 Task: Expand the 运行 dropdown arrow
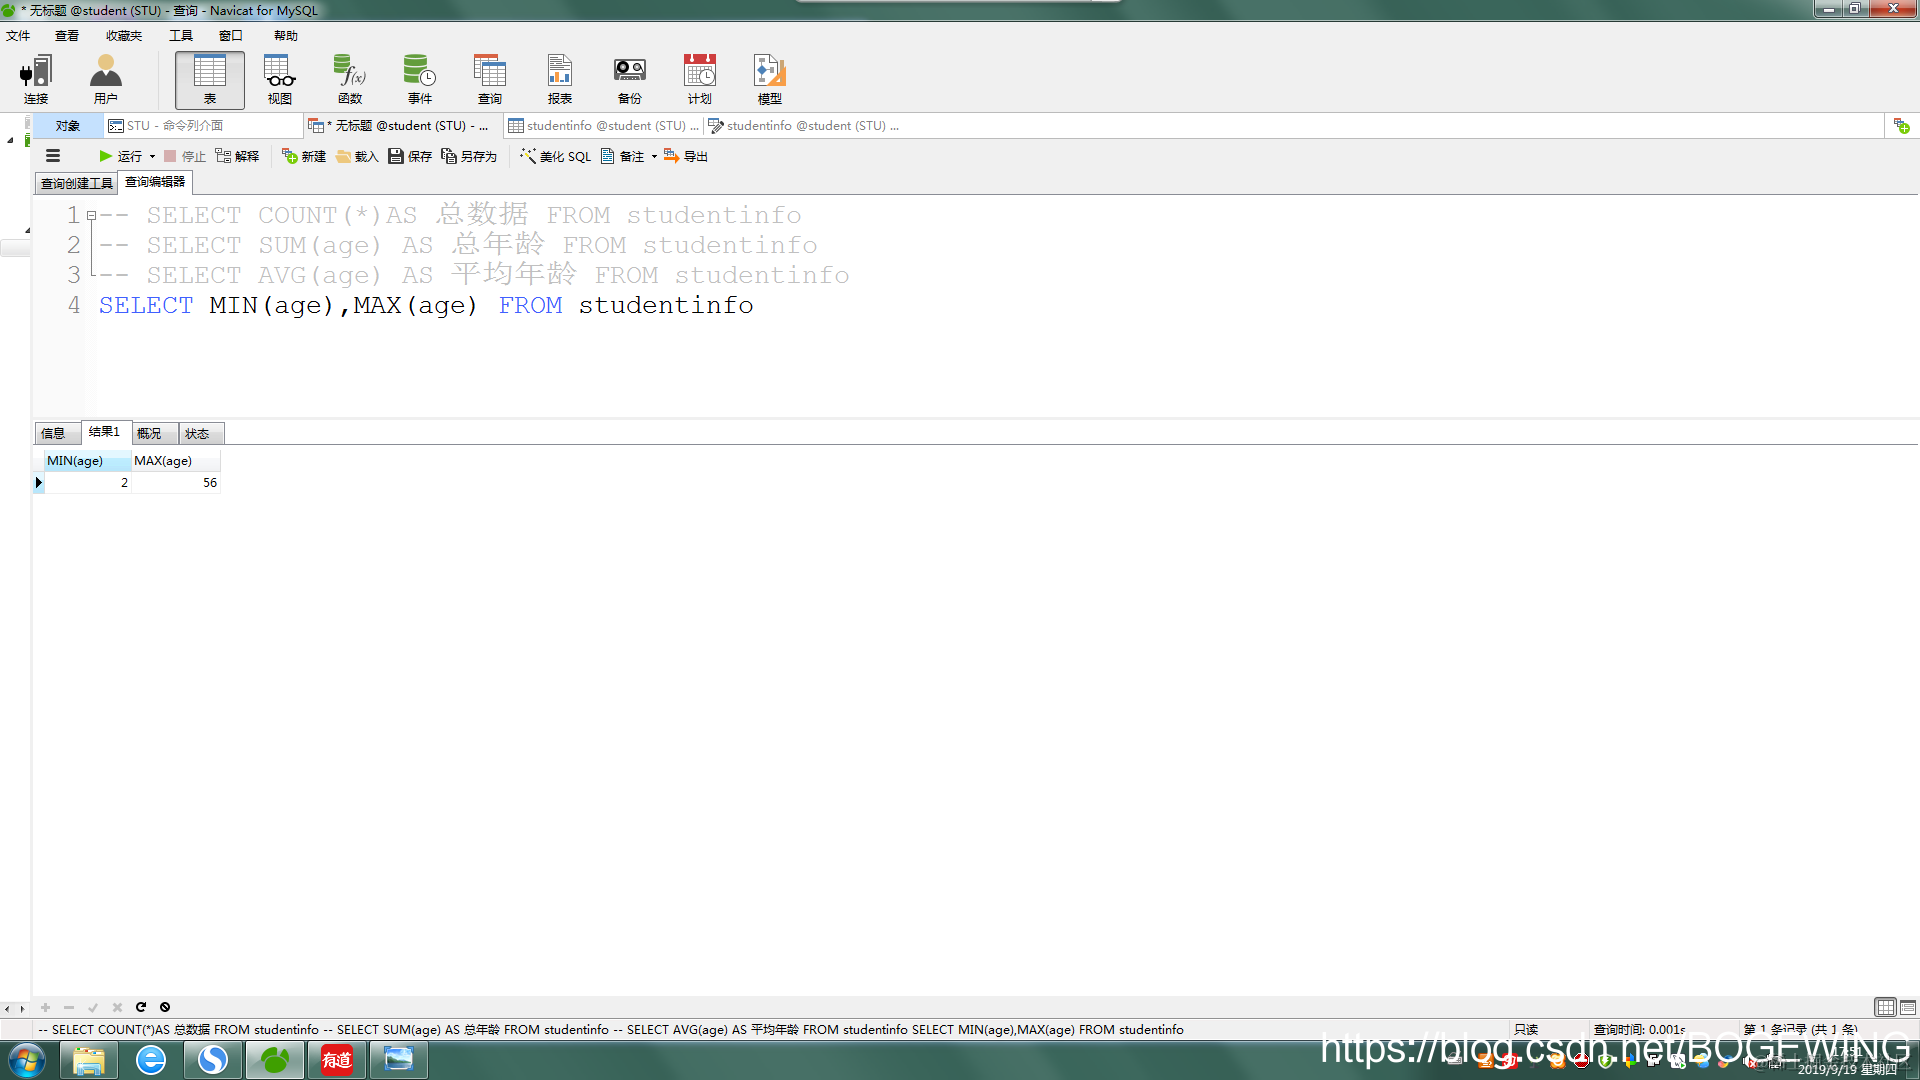(152, 156)
